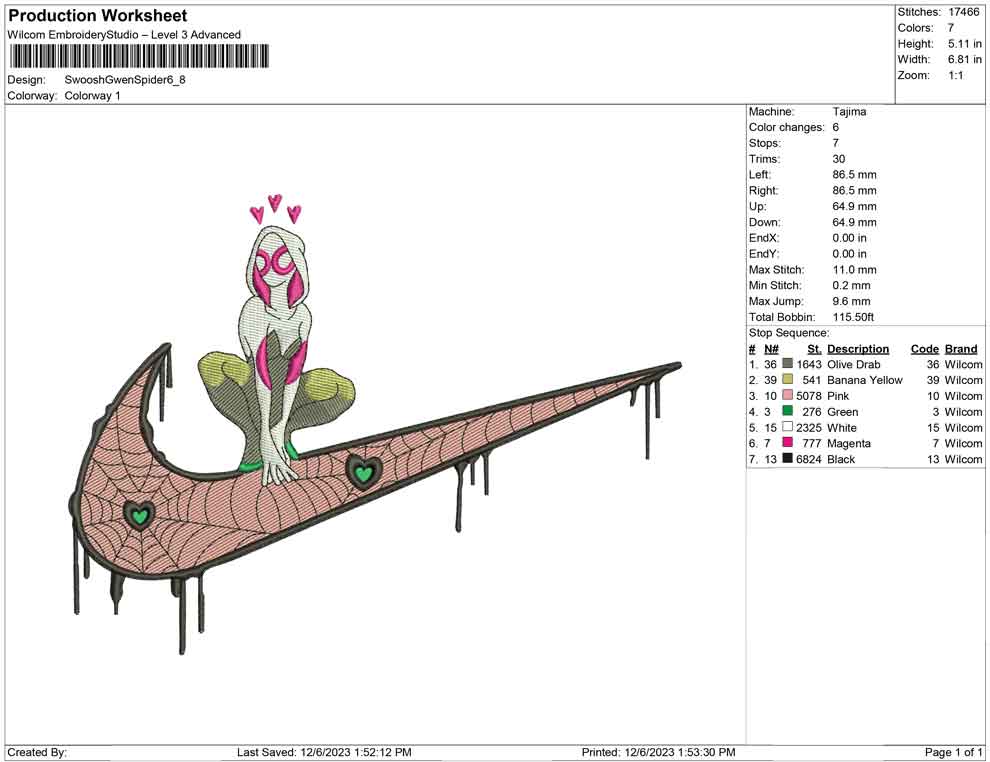Image resolution: width=990 pixels, height=762 pixels.
Task: Click the Olive Drab color swatch
Action: (787, 364)
